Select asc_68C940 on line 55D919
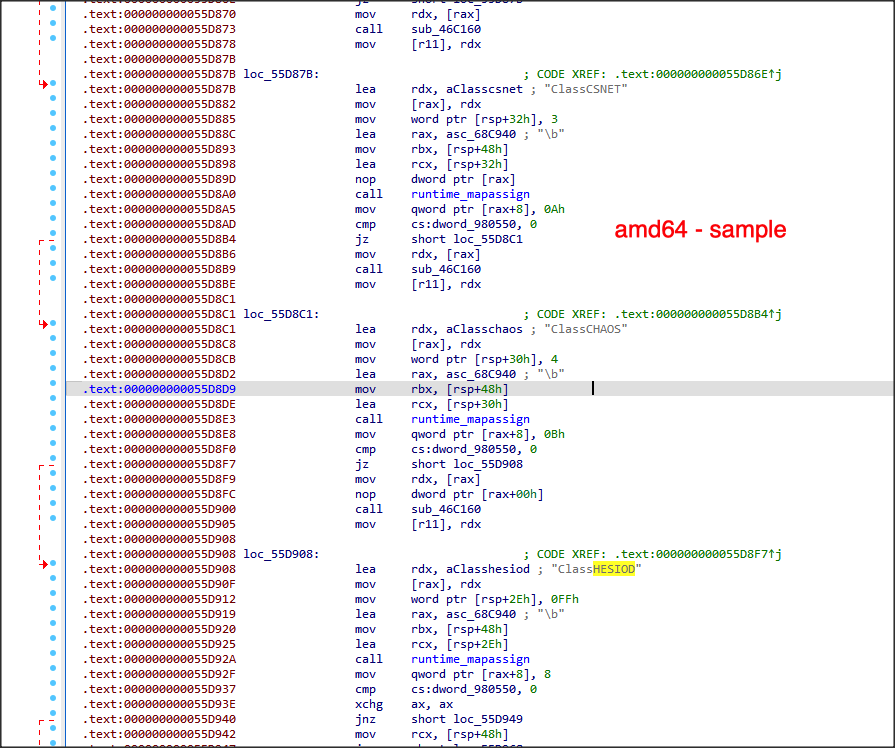The image size is (895, 748). [x=481, y=614]
